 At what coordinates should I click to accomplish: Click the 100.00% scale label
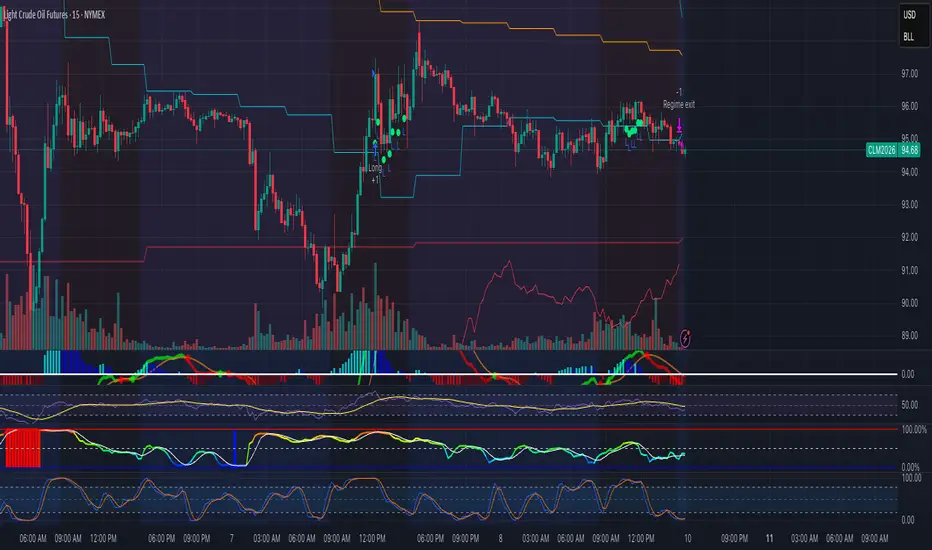pos(914,429)
